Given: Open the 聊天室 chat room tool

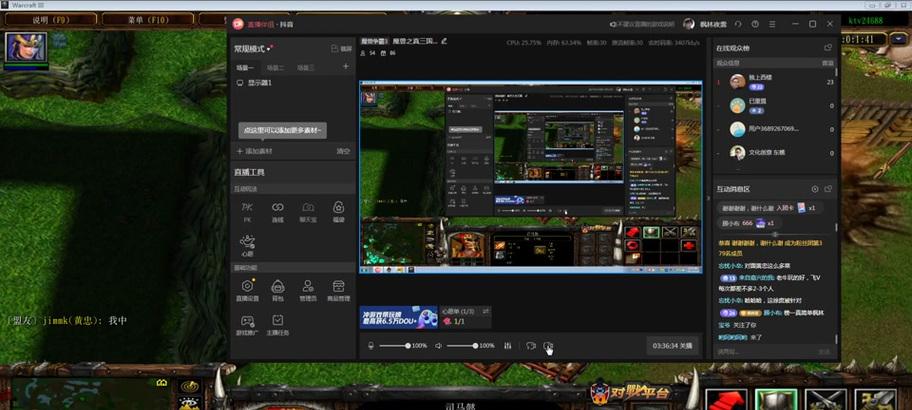Looking at the screenshot, I should (x=308, y=212).
